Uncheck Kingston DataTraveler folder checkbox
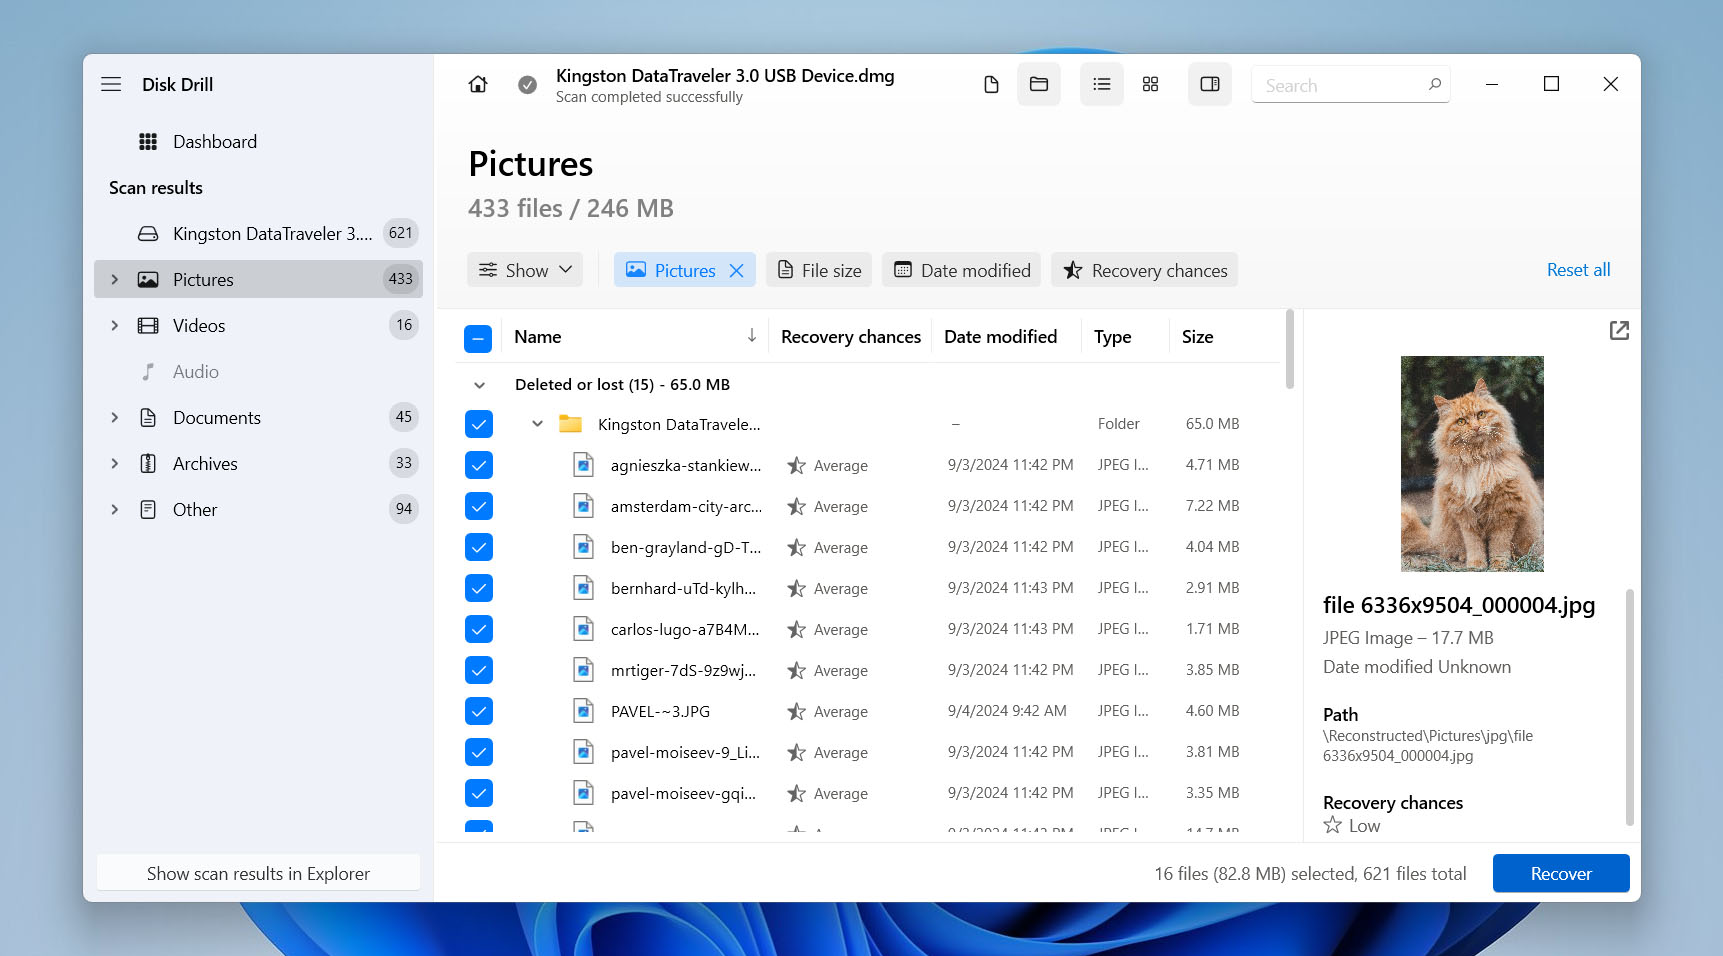 [x=479, y=424]
